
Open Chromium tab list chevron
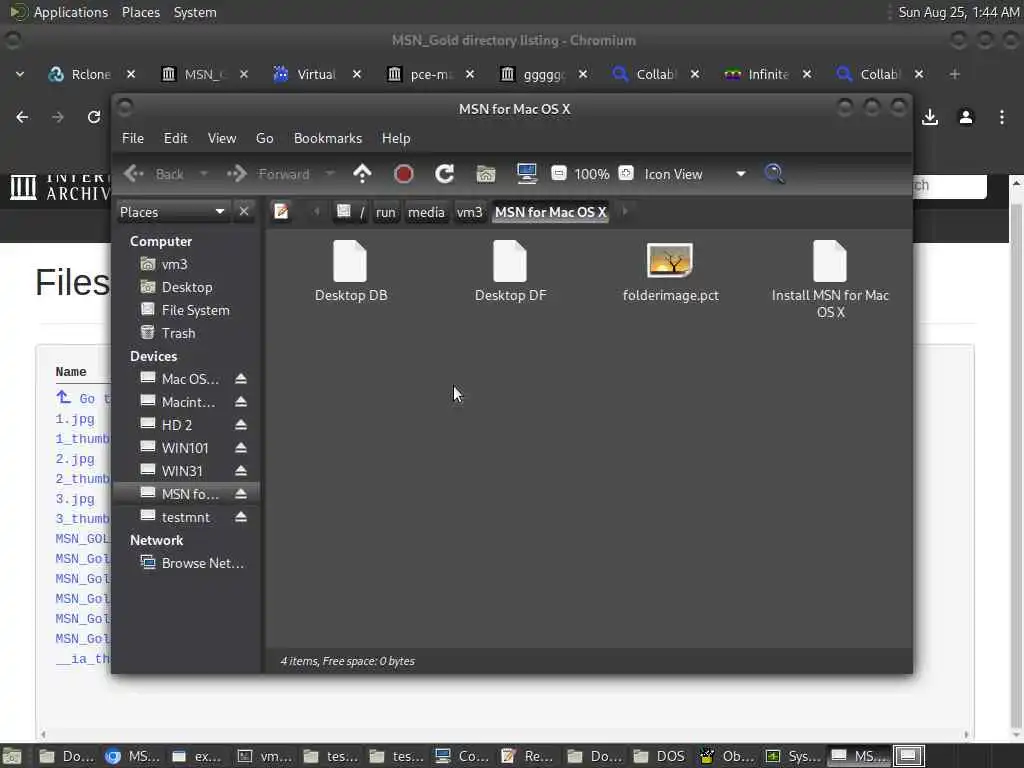click(20, 74)
